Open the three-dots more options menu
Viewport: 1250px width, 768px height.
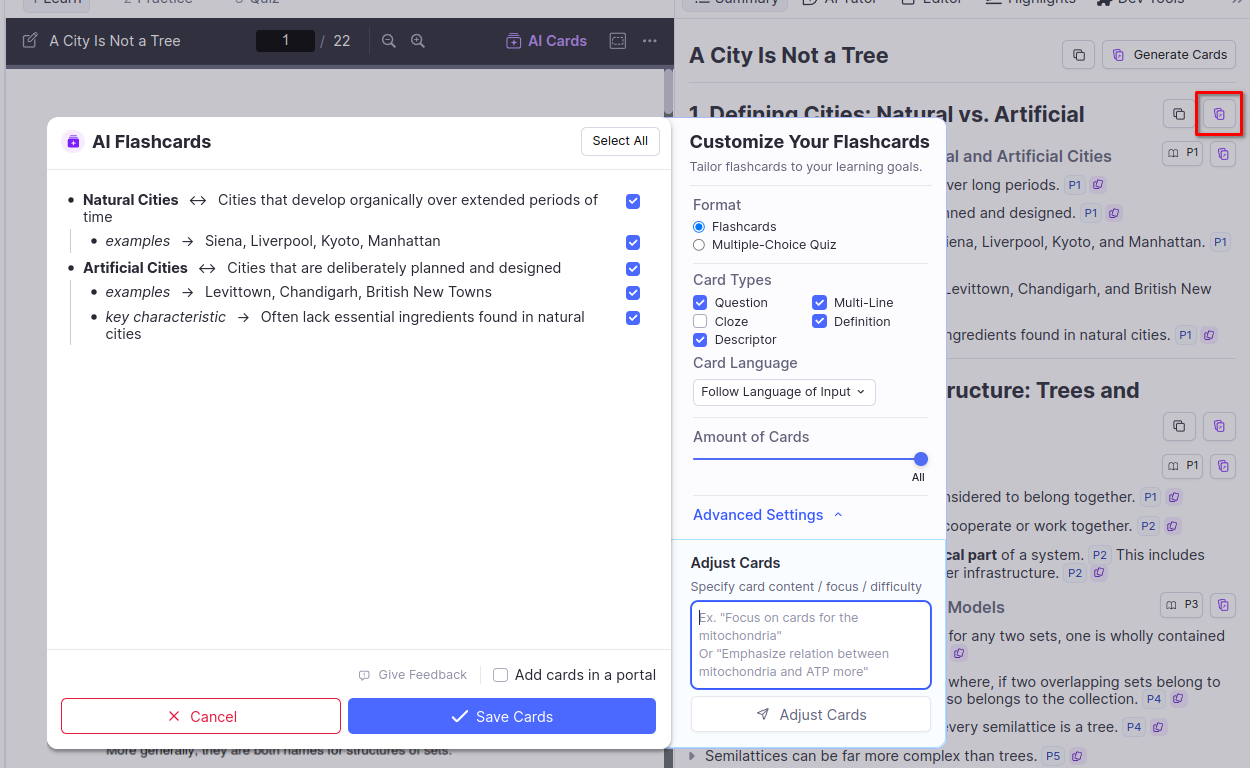pos(650,41)
